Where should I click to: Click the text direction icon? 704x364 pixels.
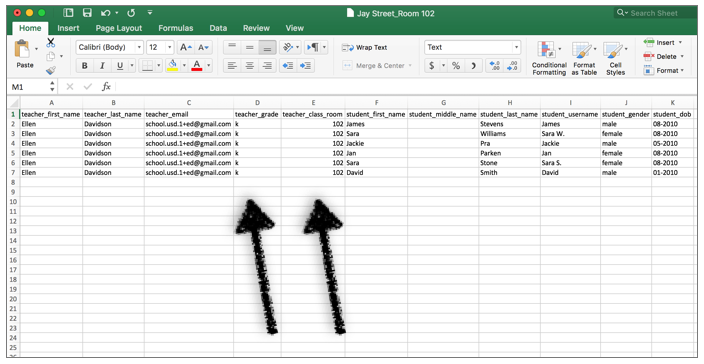coord(312,47)
